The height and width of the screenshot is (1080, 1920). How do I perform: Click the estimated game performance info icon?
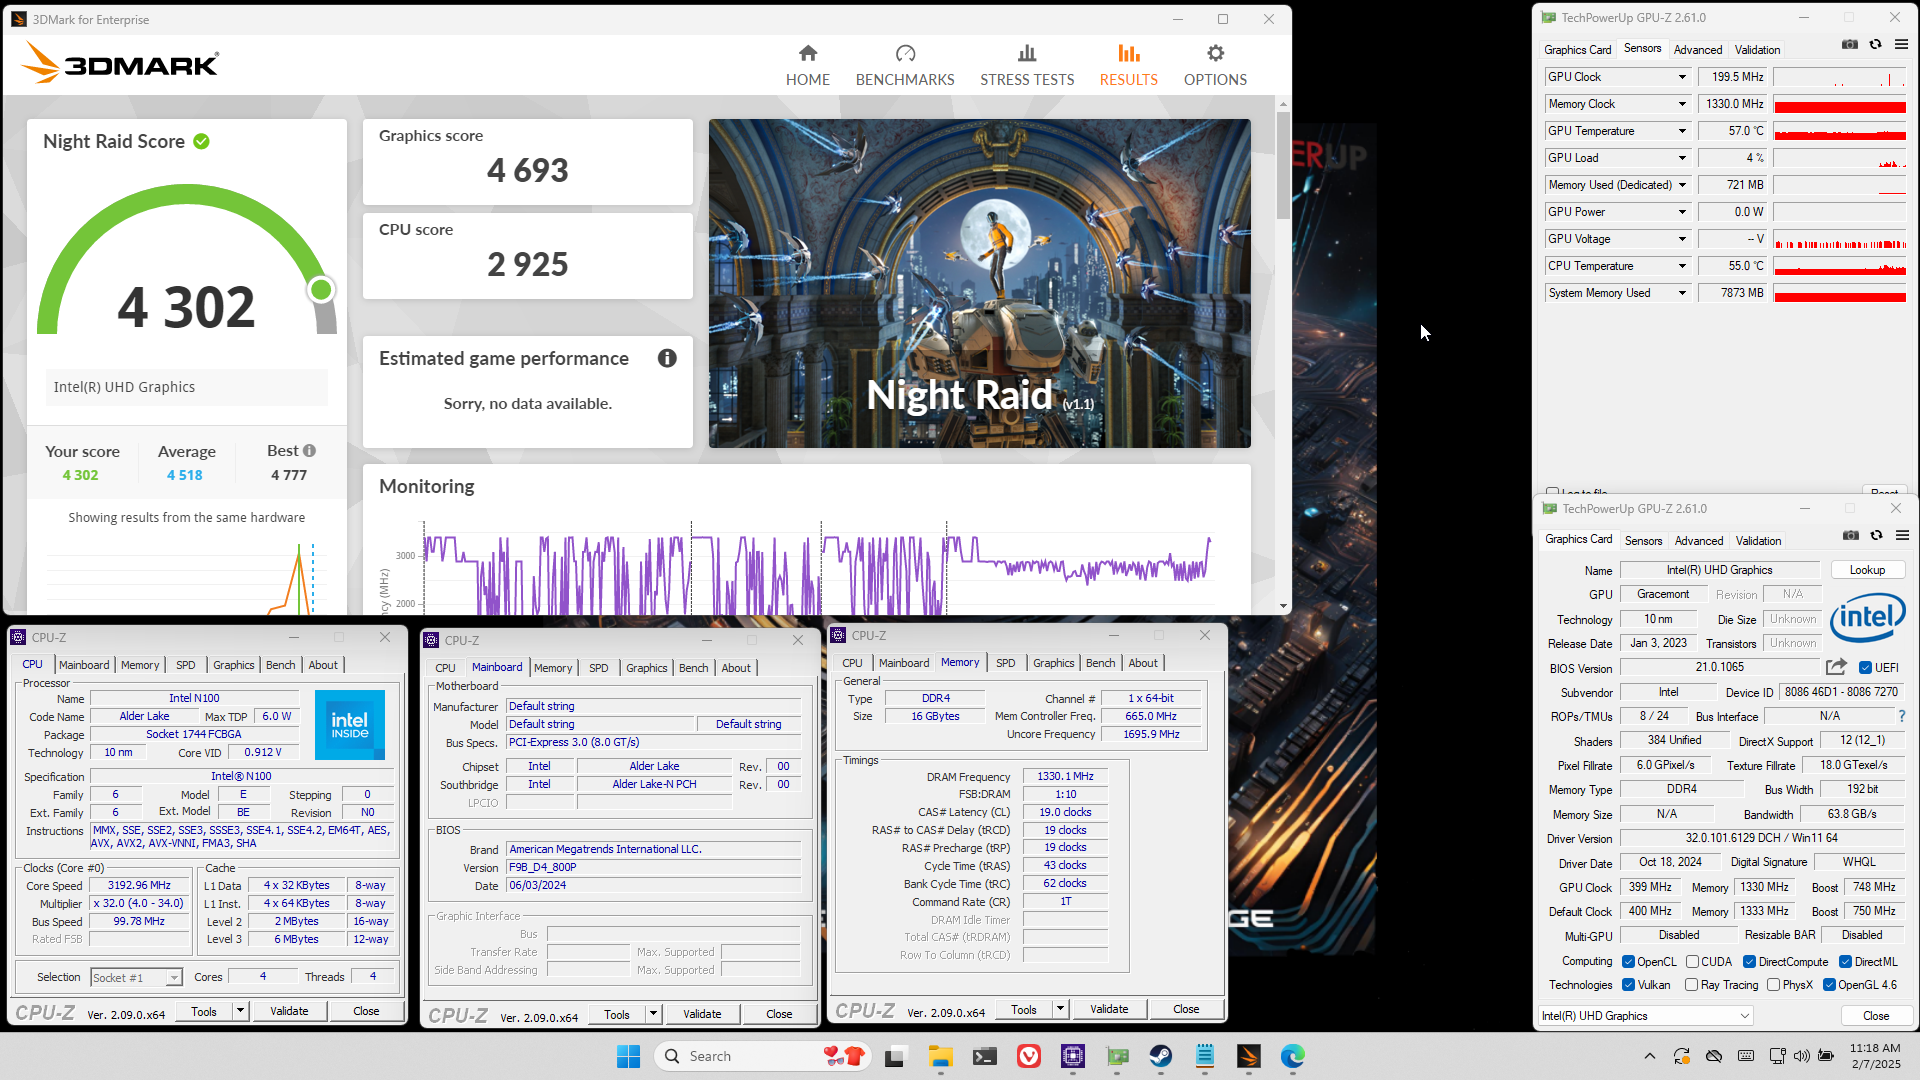[667, 358]
